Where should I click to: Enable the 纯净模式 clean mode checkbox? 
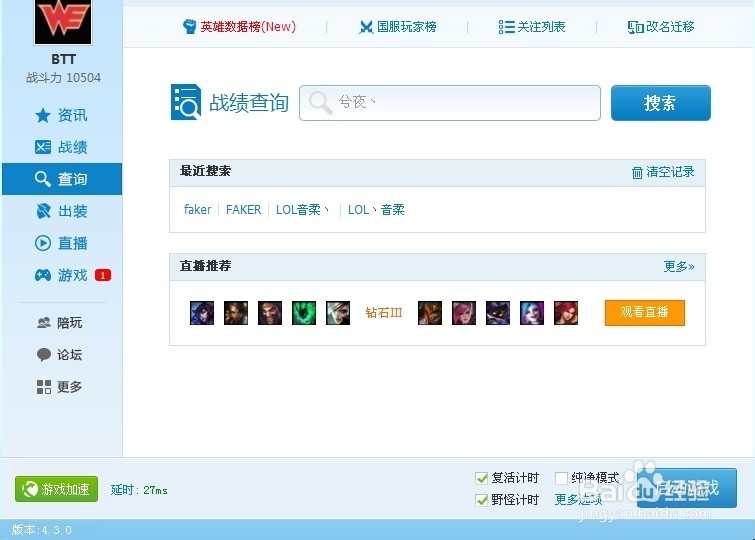click(561, 478)
